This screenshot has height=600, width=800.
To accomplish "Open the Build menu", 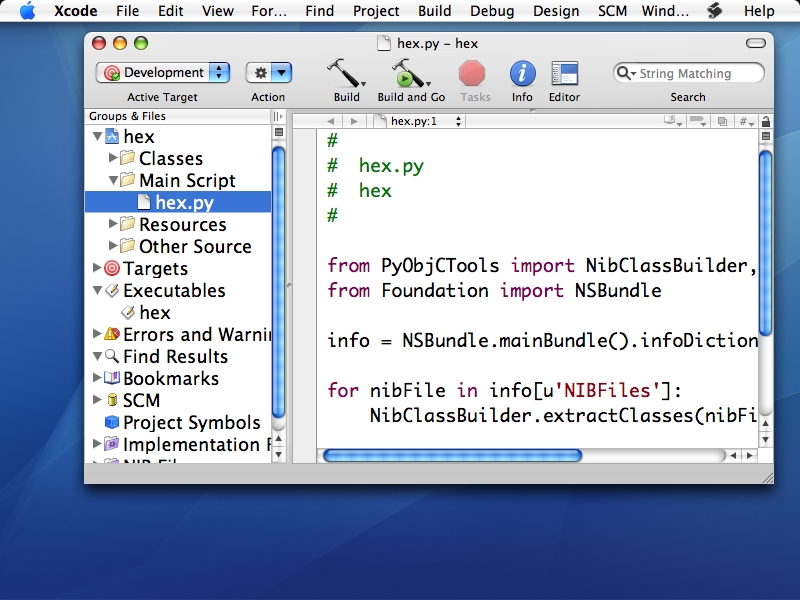I will click(x=435, y=11).
